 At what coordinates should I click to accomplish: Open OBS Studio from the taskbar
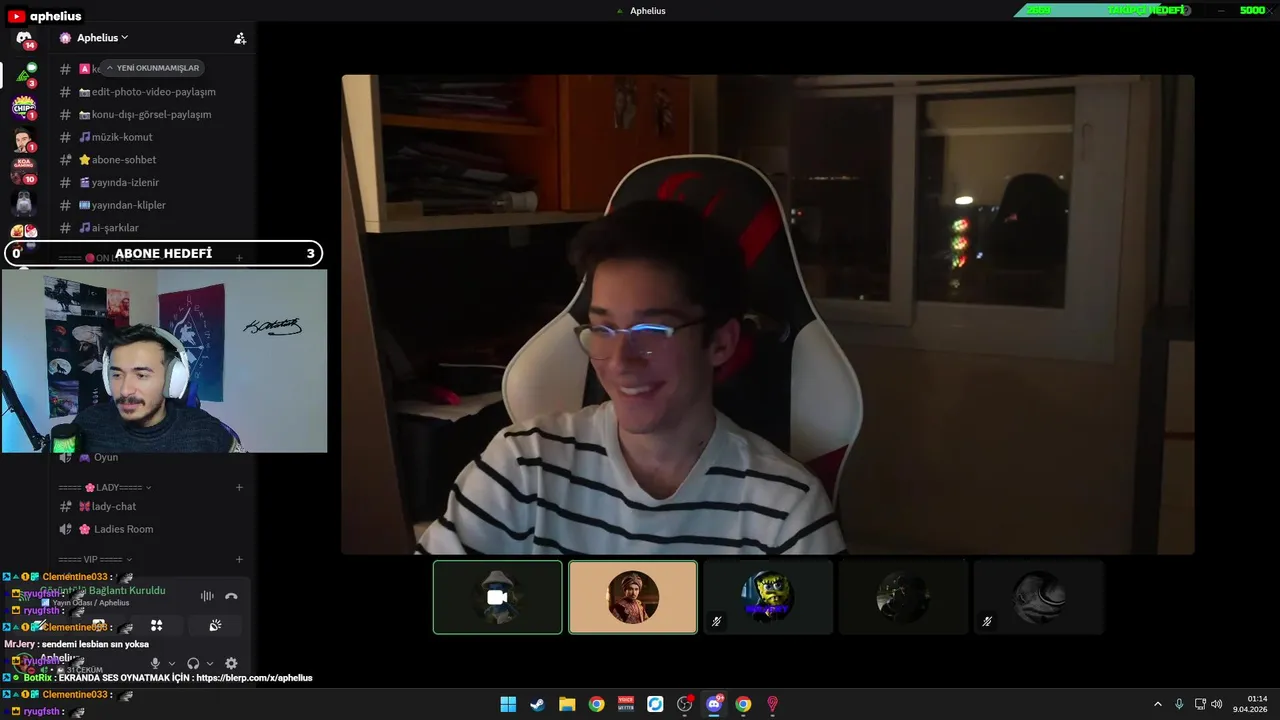pos(684,704)
